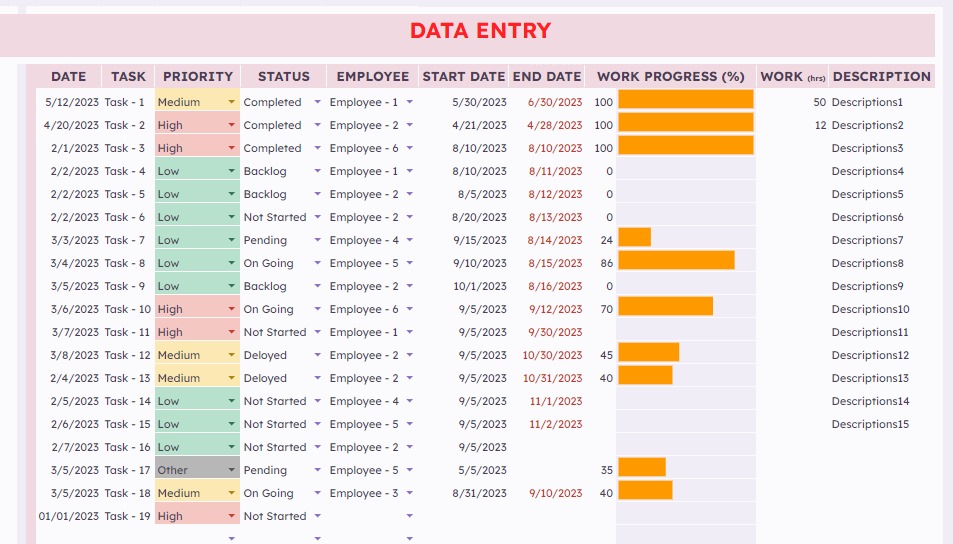Open the priority dropdown for Task - 1

[x=232, y=102]
